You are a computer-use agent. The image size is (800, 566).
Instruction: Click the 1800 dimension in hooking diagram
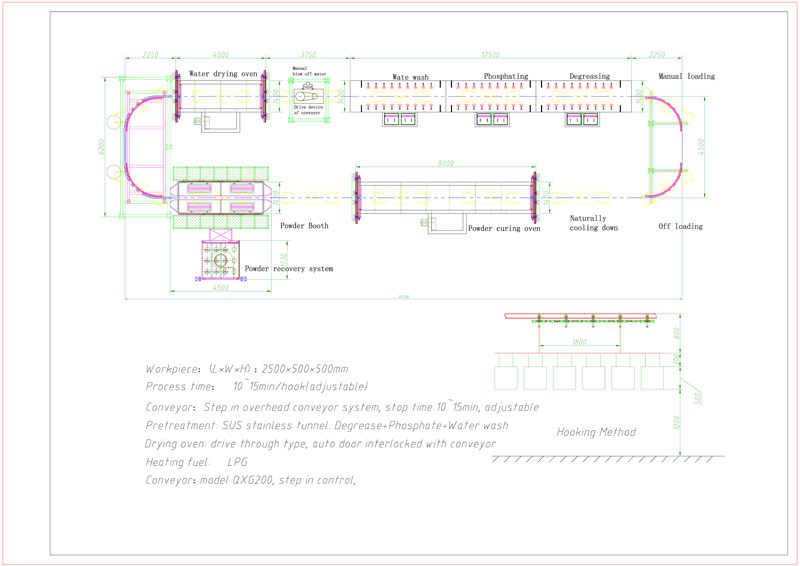point(580,342)
